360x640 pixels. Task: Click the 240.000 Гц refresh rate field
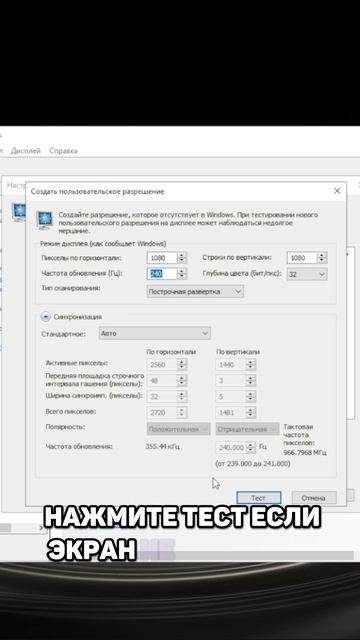231,448
